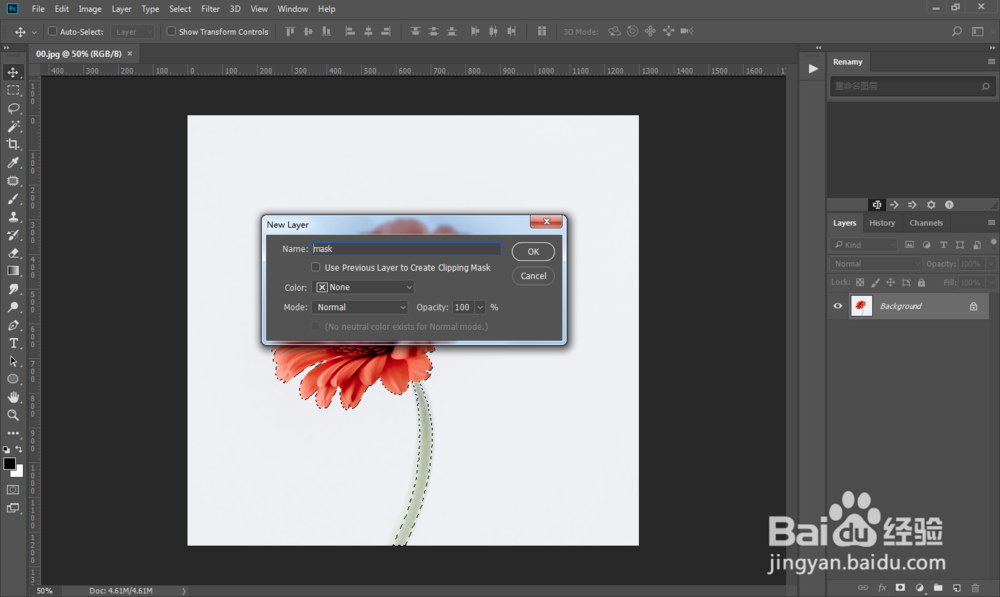
Task: Enable Show Transform Controls checkbox
Action: (171, 31)
